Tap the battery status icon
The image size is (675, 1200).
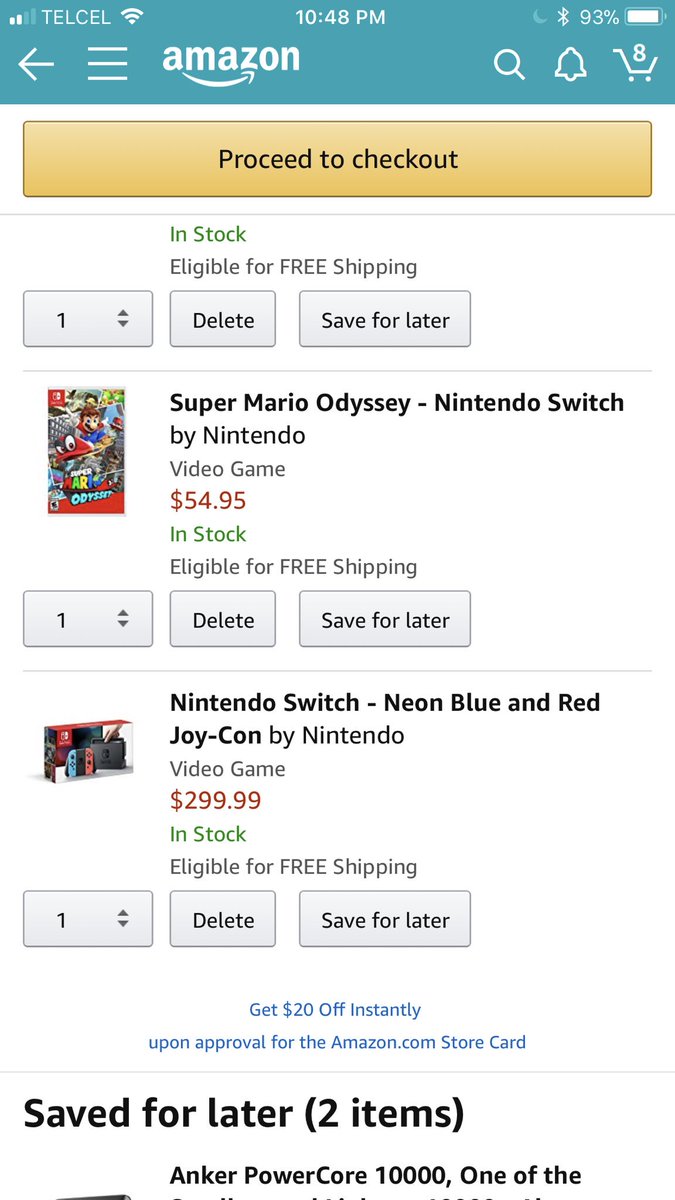(x=645, y=17)
